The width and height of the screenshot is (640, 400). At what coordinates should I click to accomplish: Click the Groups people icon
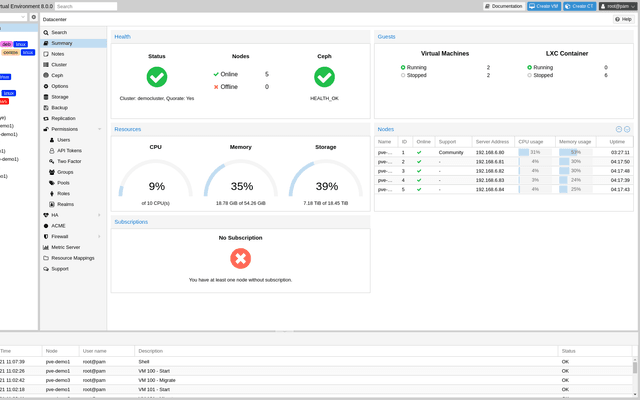pyautogui.click(x=52, y=172)
